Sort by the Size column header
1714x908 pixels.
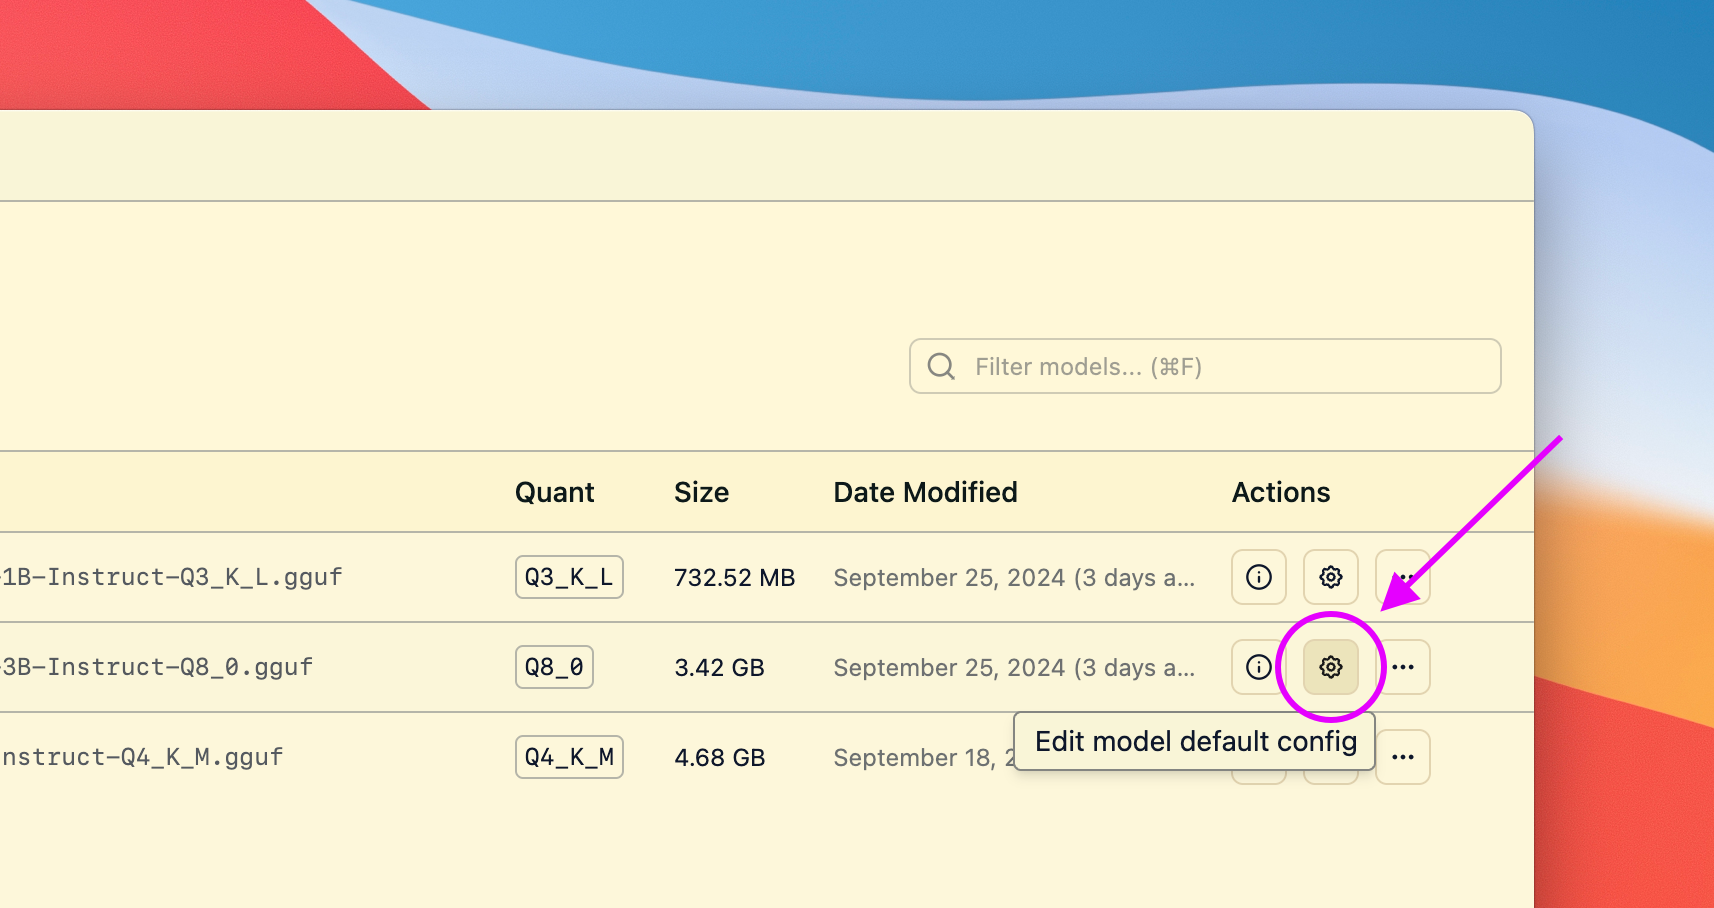pyautogui.click(x=701, y=492)
